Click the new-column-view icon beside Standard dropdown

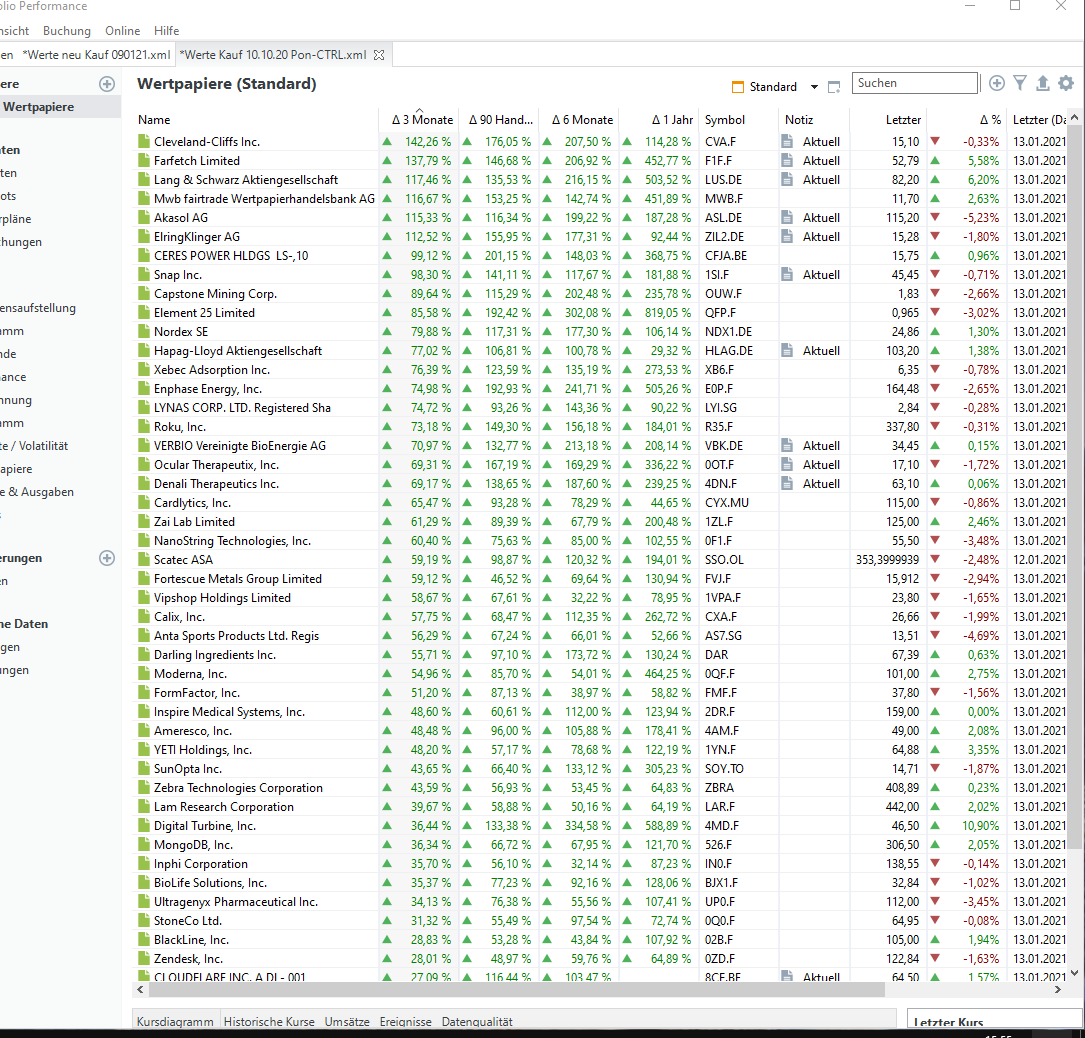click(834, 87)
